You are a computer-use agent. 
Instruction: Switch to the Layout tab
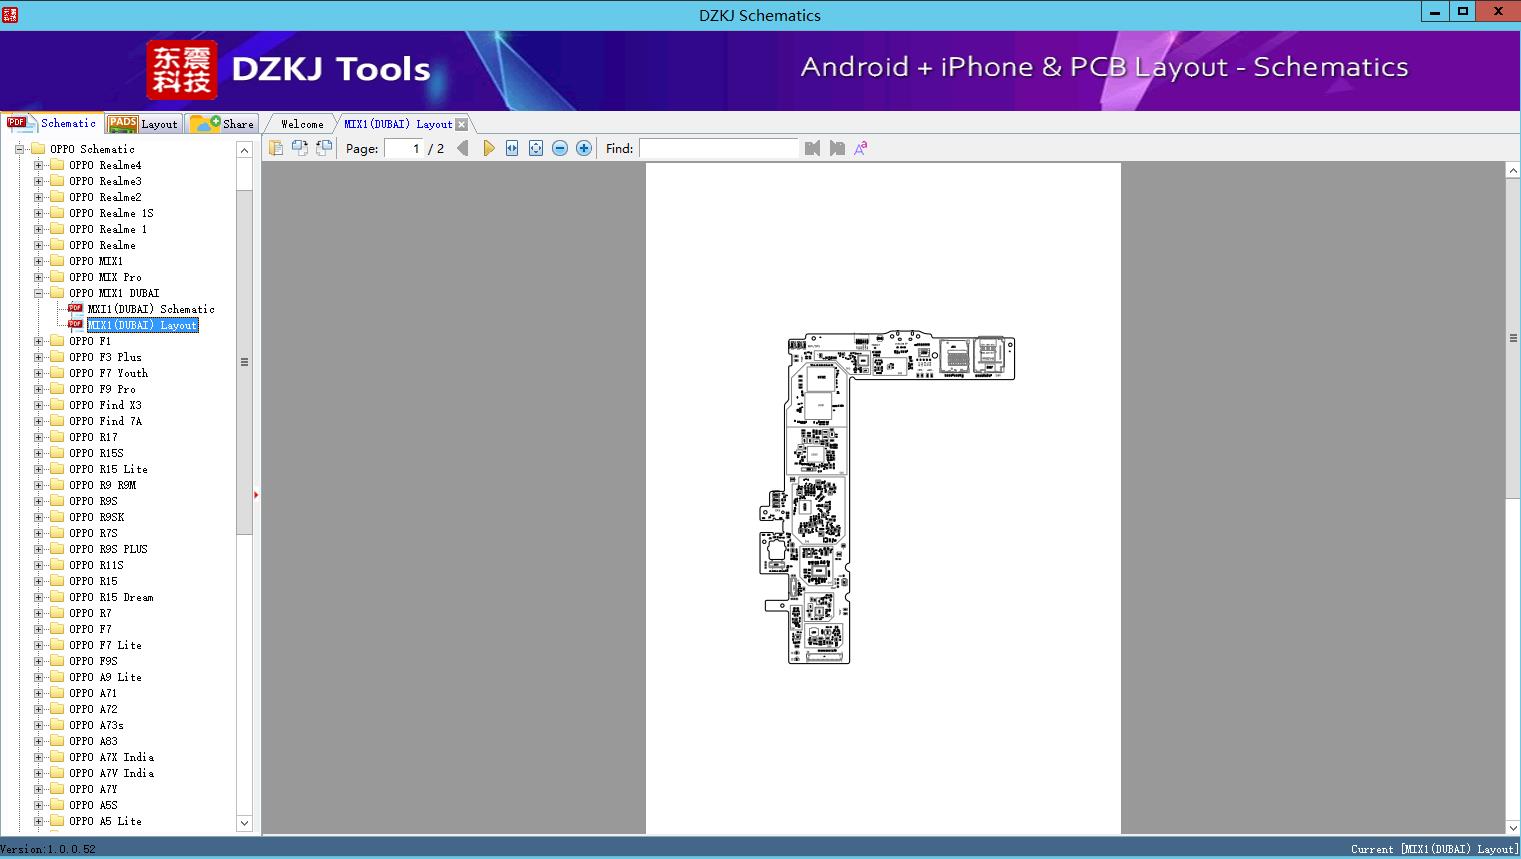tap(143, 124)
